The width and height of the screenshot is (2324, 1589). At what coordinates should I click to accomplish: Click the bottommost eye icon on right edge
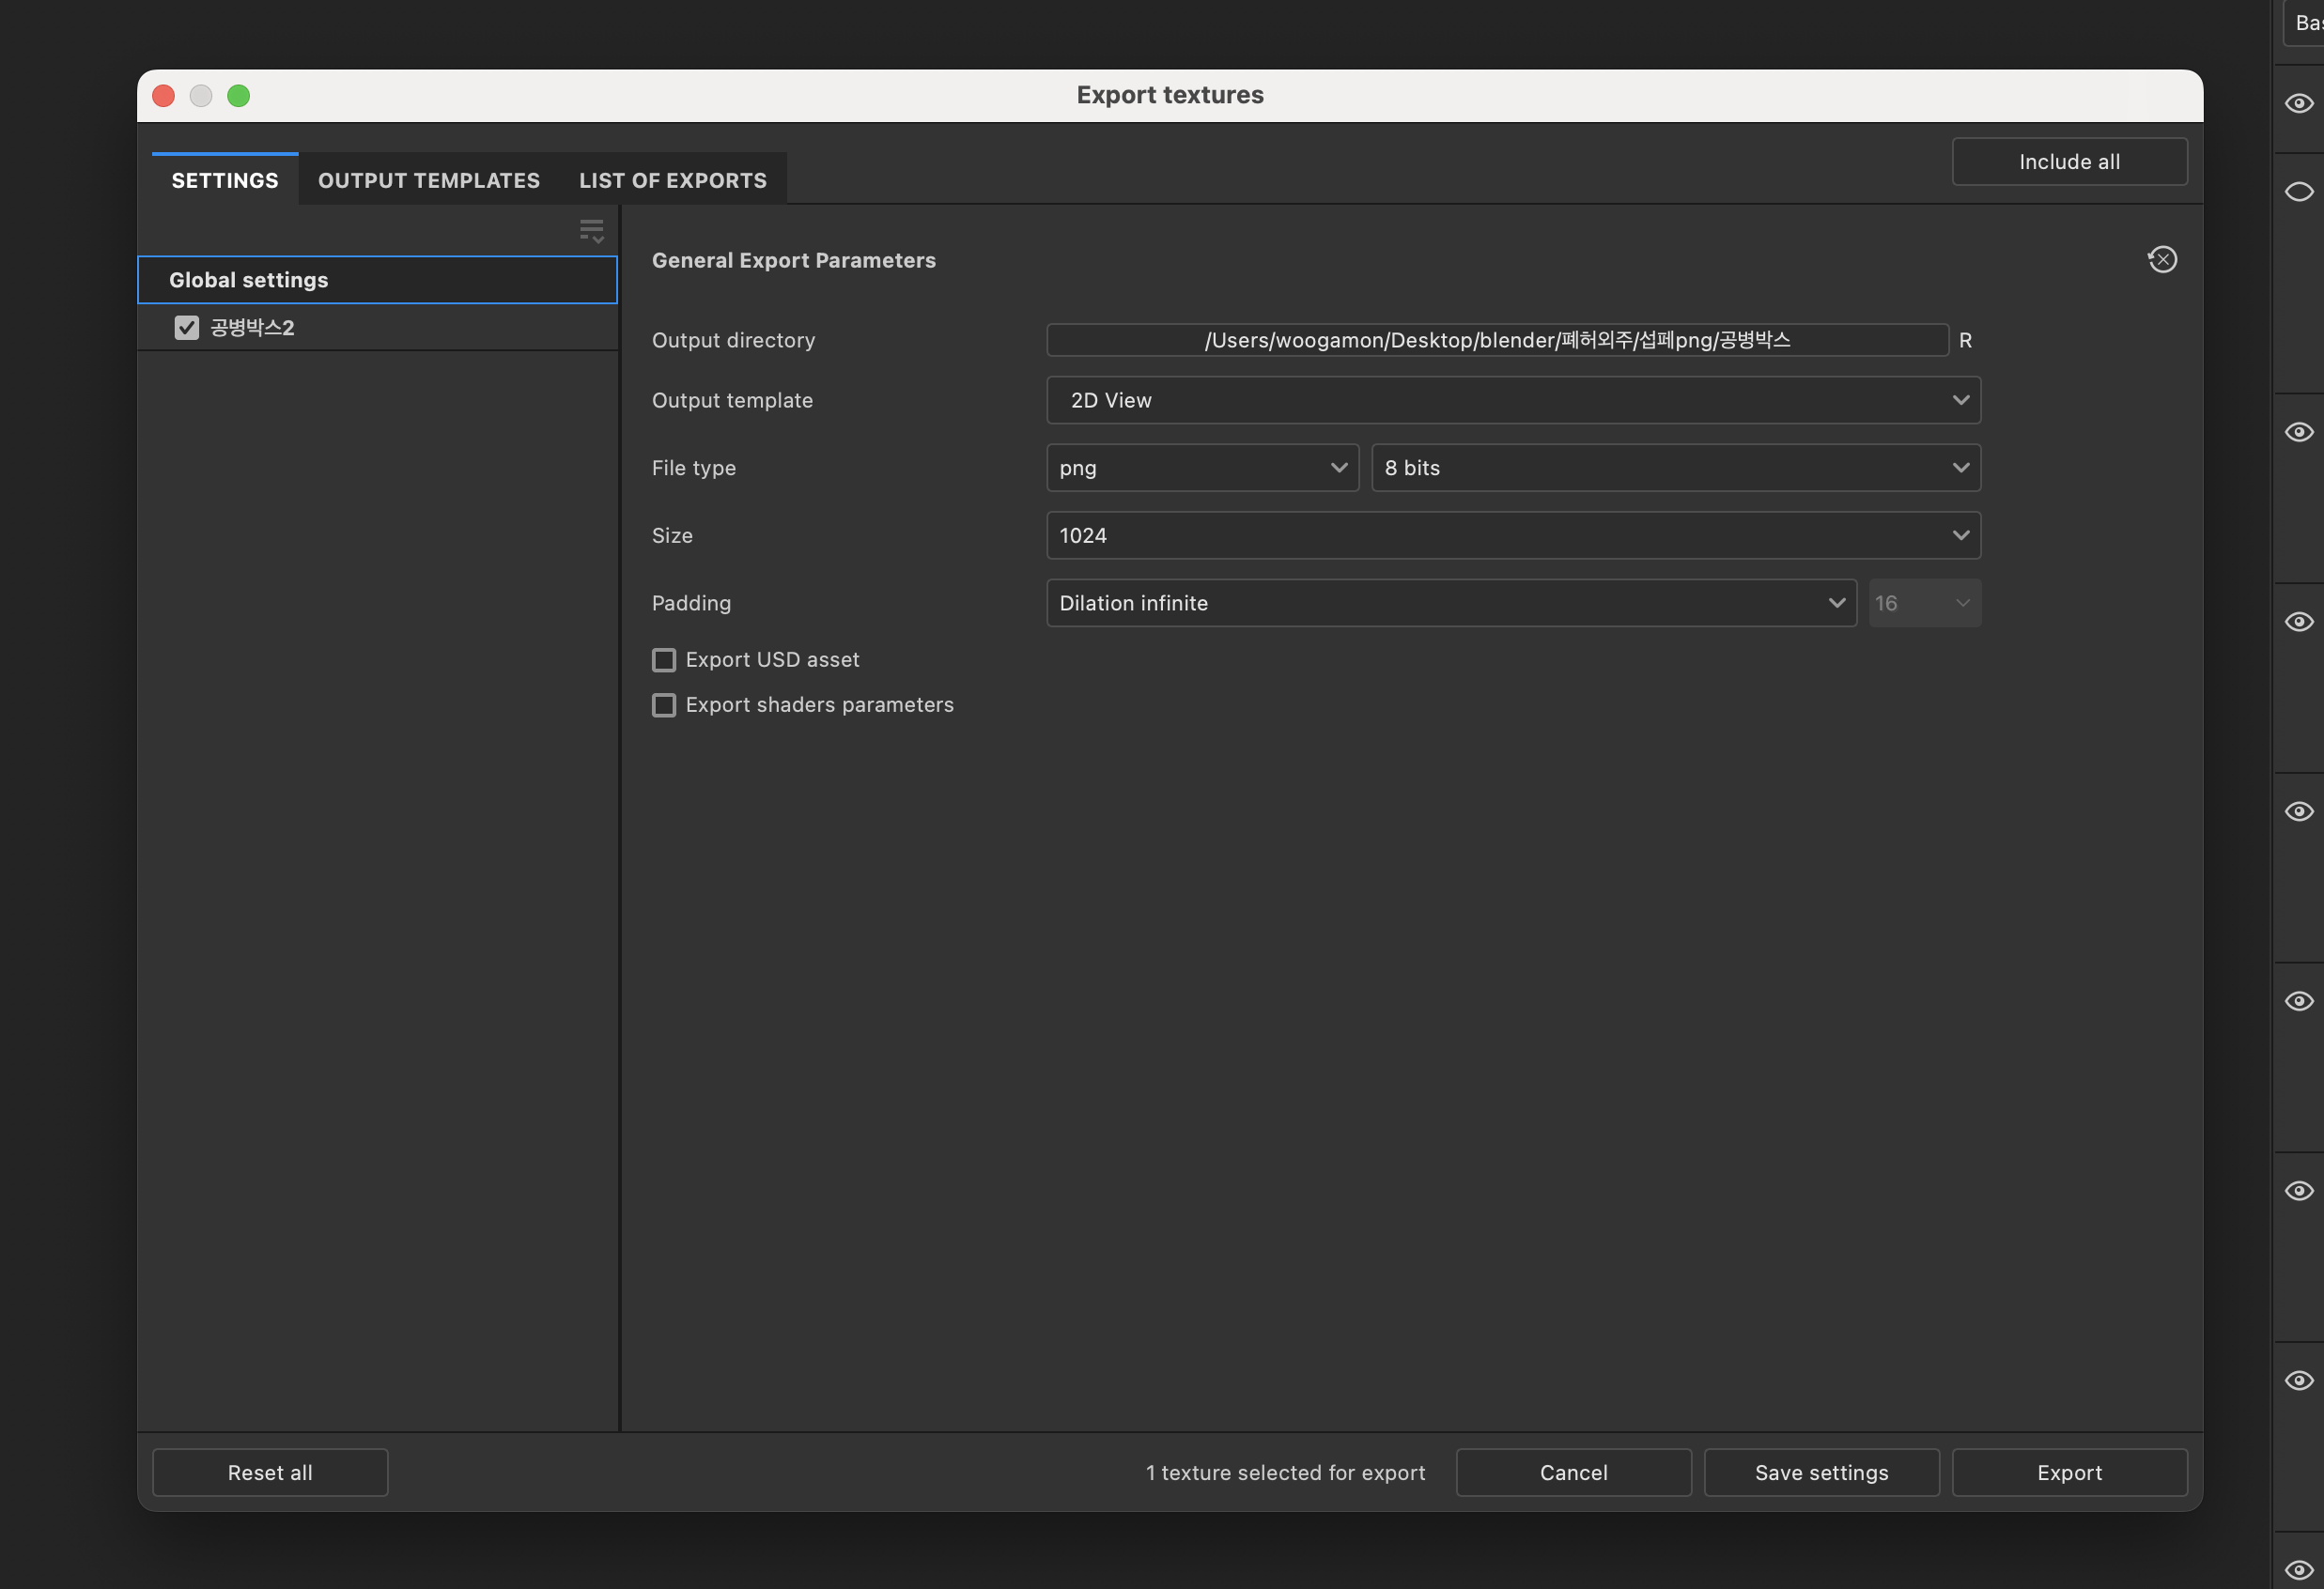2298,1569
